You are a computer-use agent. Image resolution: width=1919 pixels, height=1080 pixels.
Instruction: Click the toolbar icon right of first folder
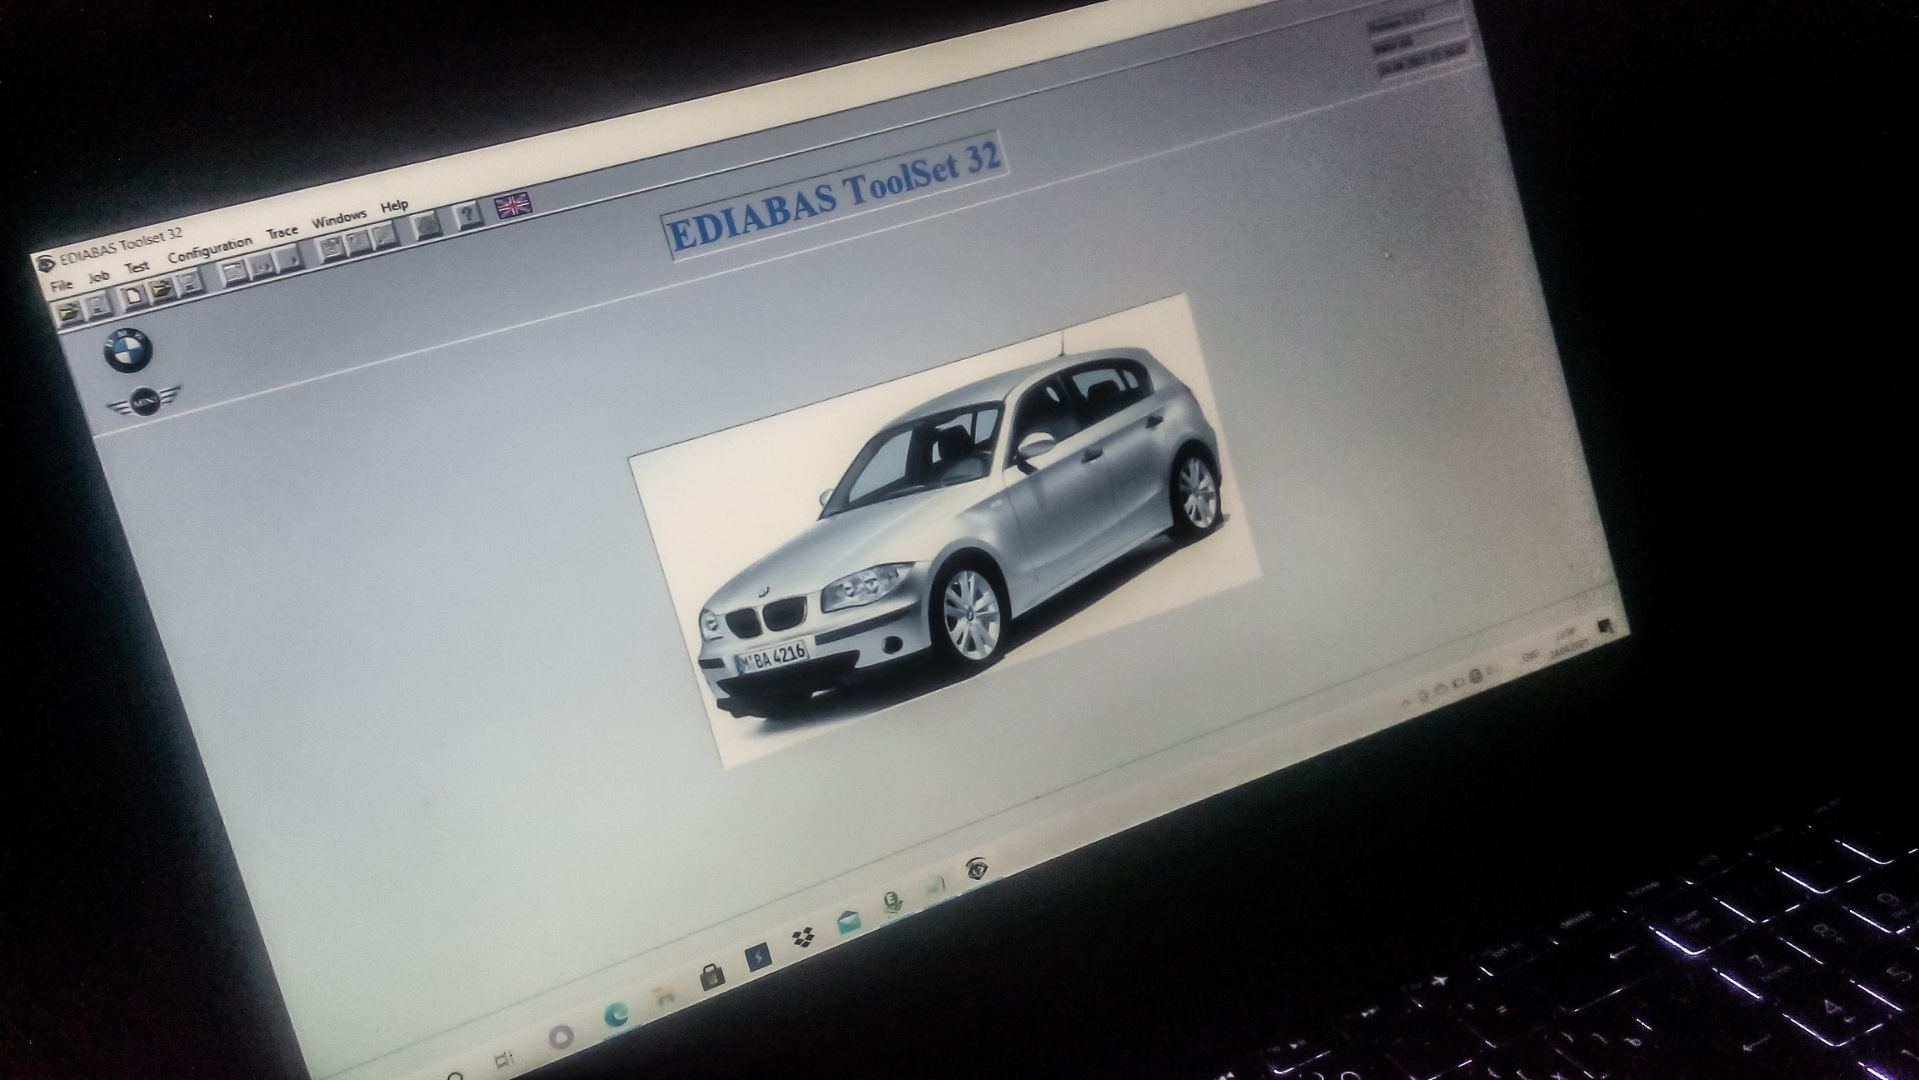point(98,306)
